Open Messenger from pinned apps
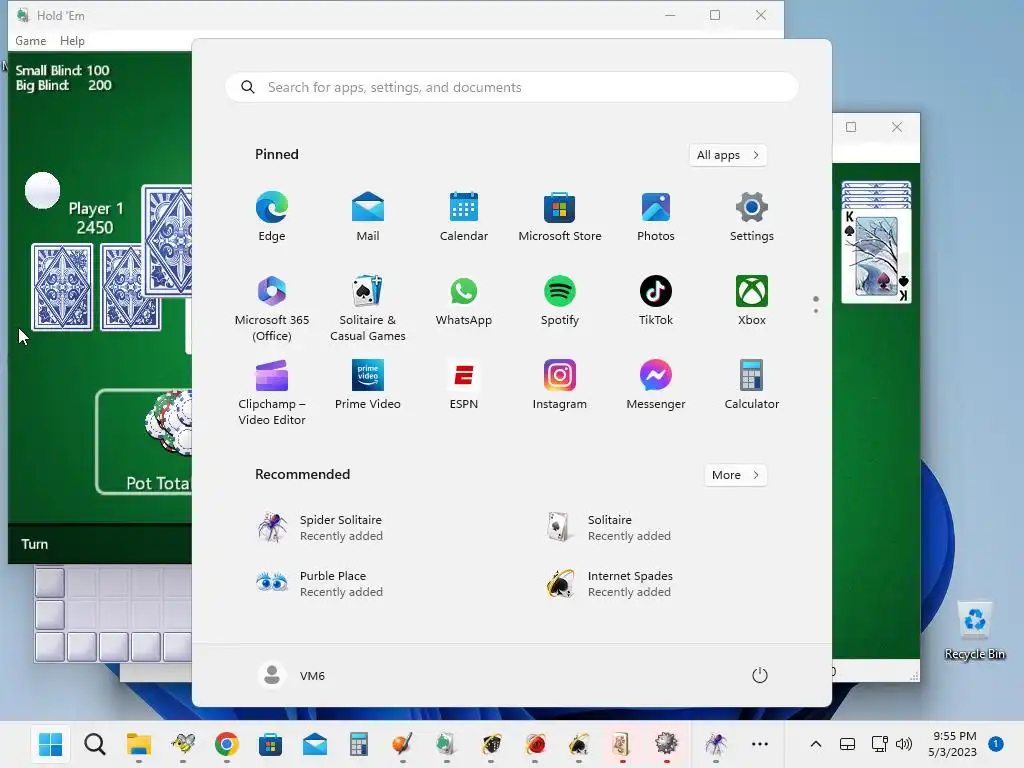This screenshot has height=768, width=1024. coord(656,385)
